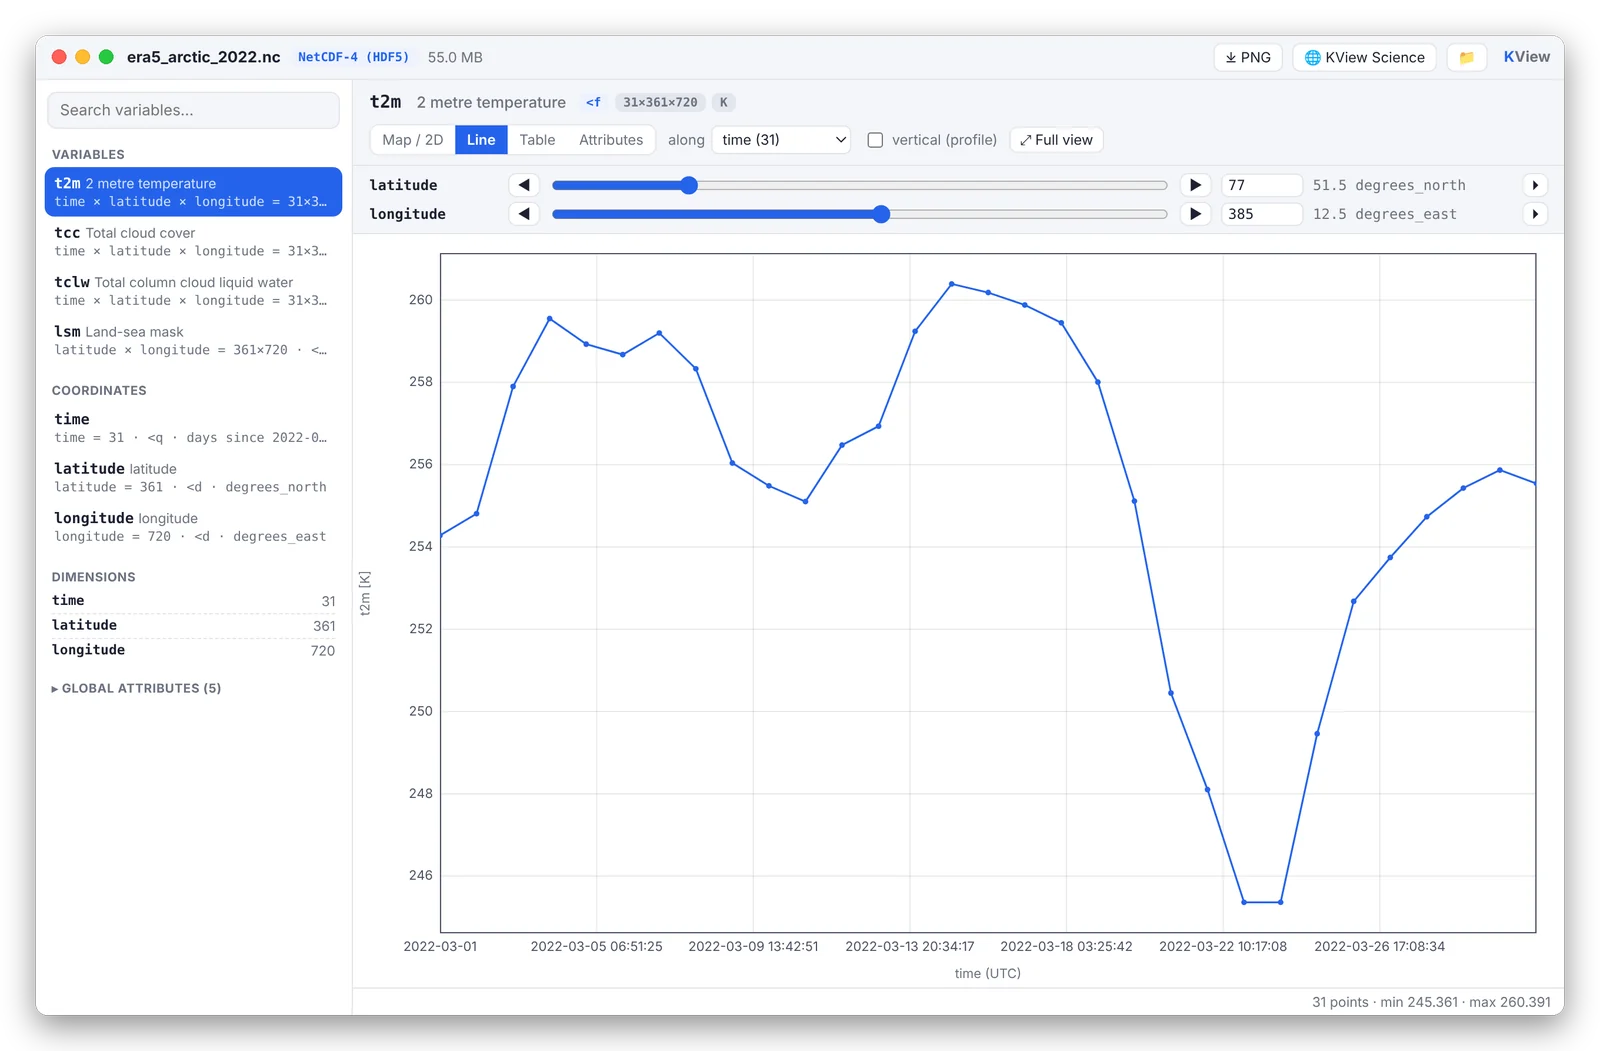
Task: Click the 2022-03-13 20:34:17 tick label
Action: click(x=909, y=946)
